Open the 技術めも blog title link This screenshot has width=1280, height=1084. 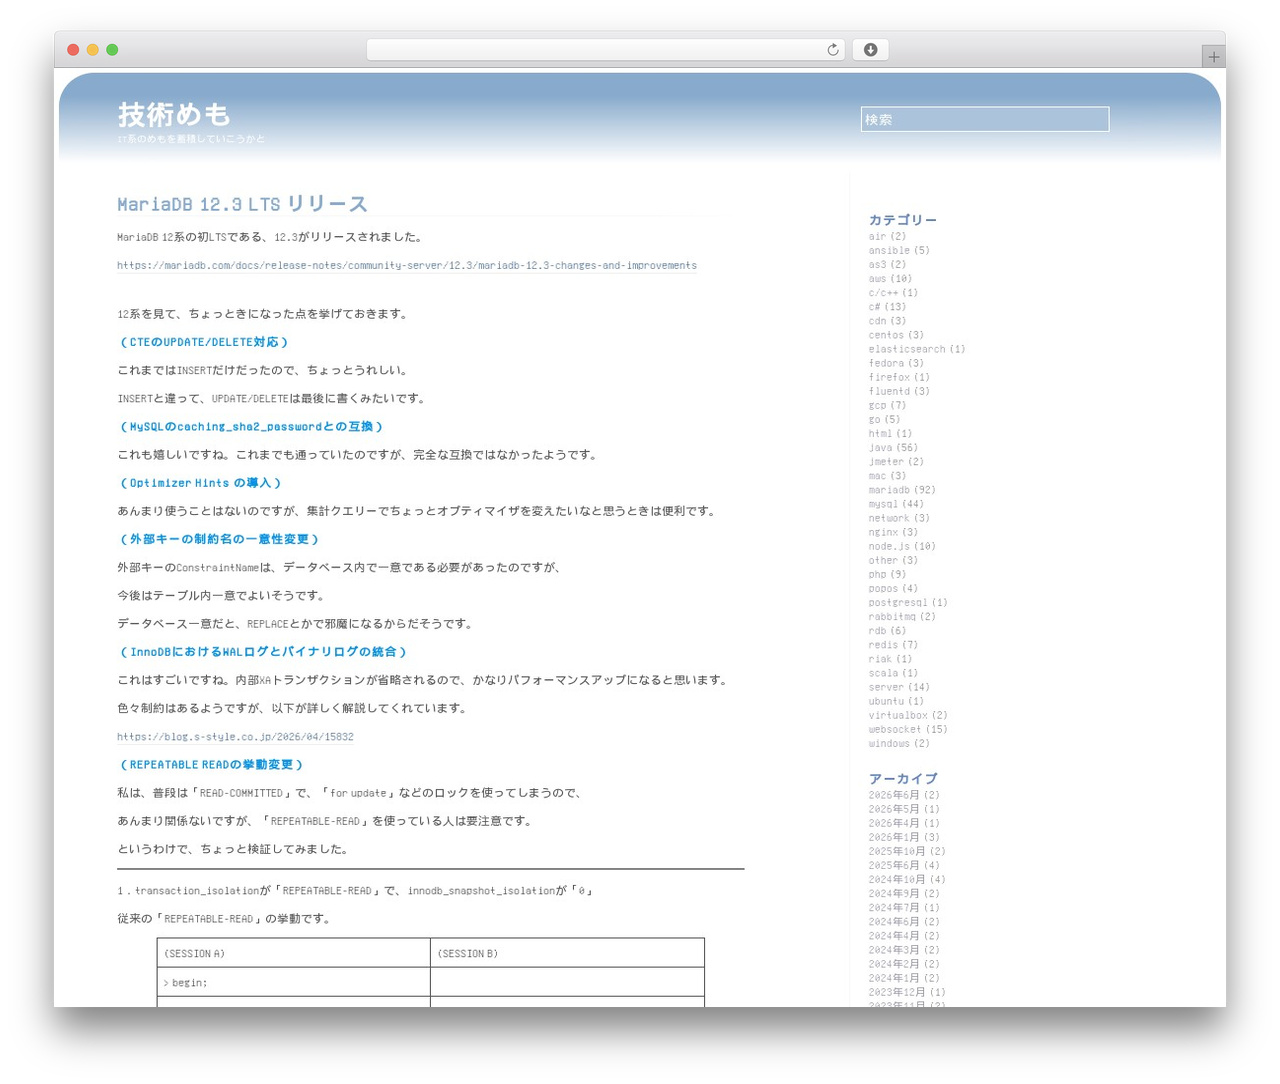point(174,114)
